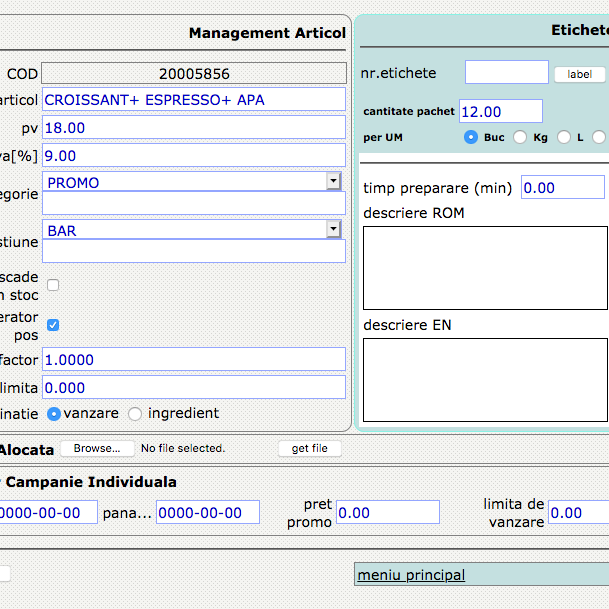
Task: Choose the ingredient radio option
Action: (138, 414)
